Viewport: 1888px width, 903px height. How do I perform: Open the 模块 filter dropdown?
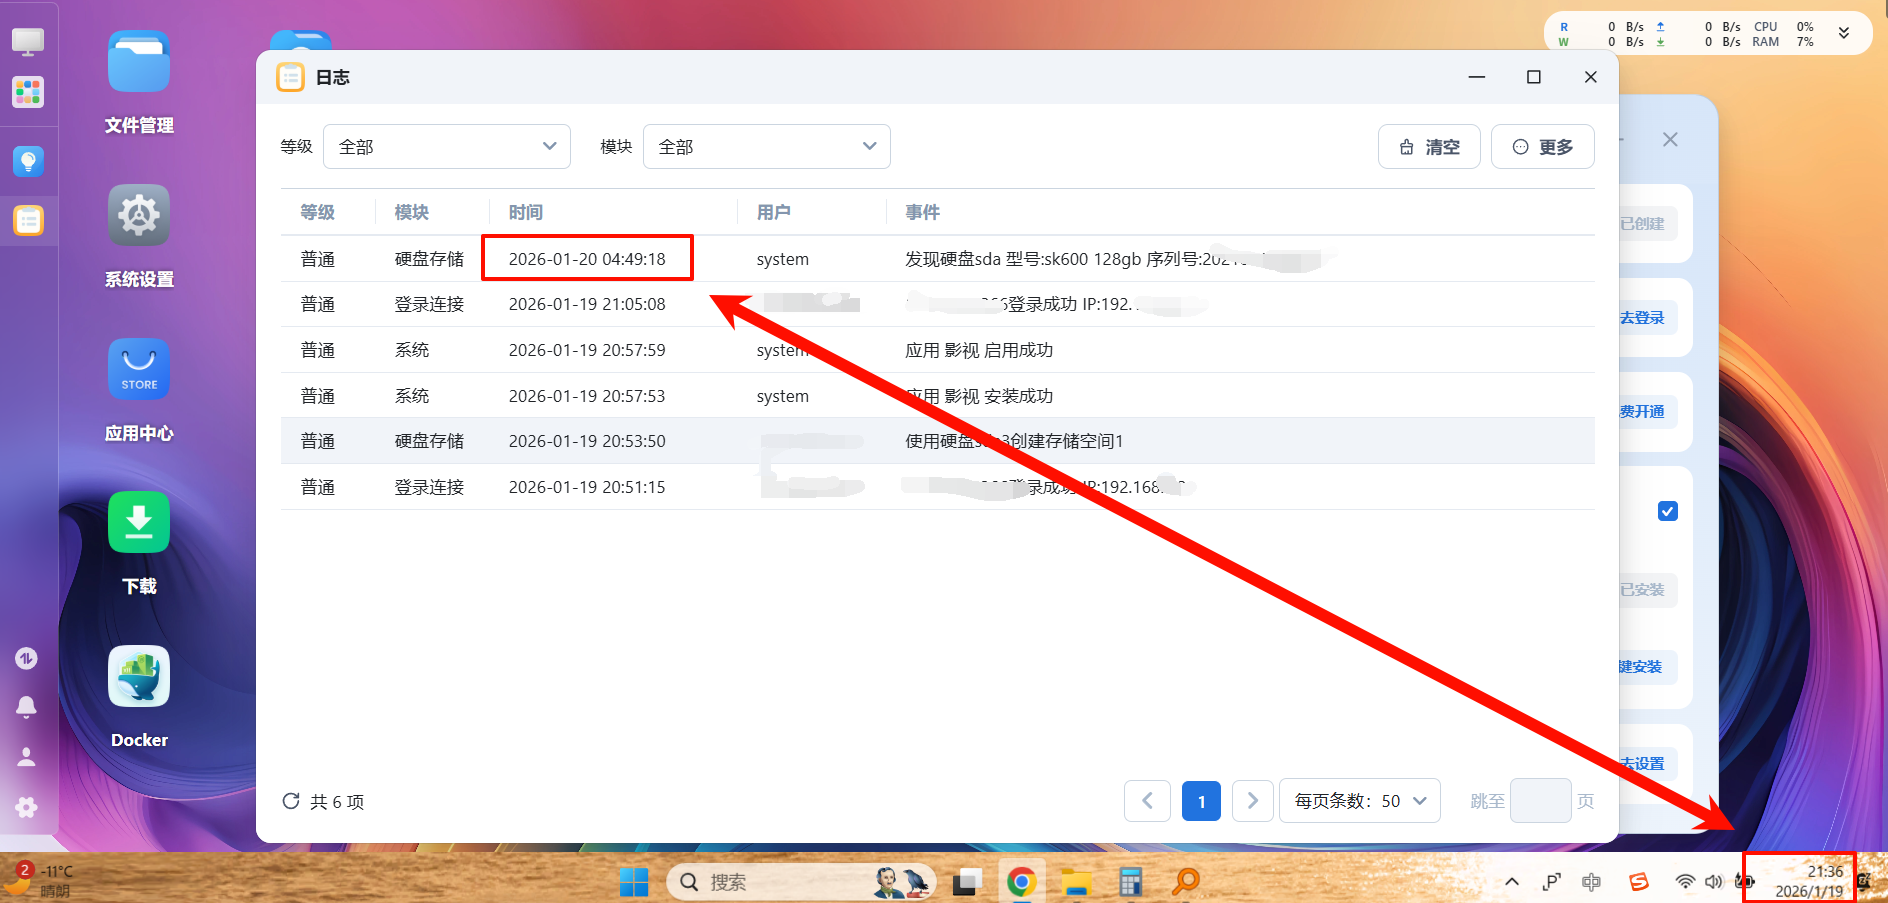click(x=767, y=147)
